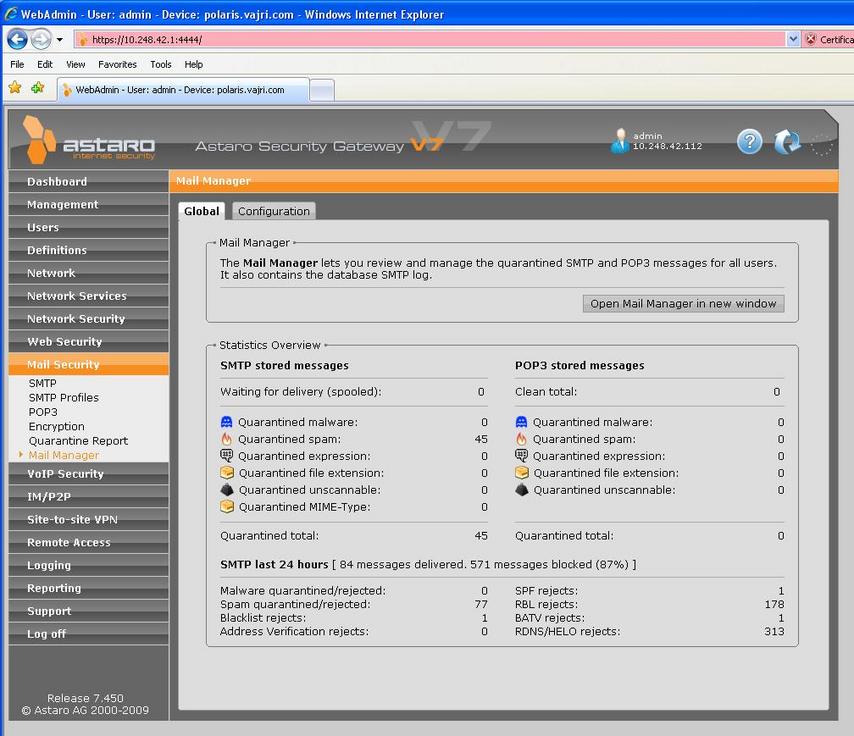Screen dimensions: 854x736
Task: Click the SMTP Quarantined malware ghost icon
Action: (227, 422)
